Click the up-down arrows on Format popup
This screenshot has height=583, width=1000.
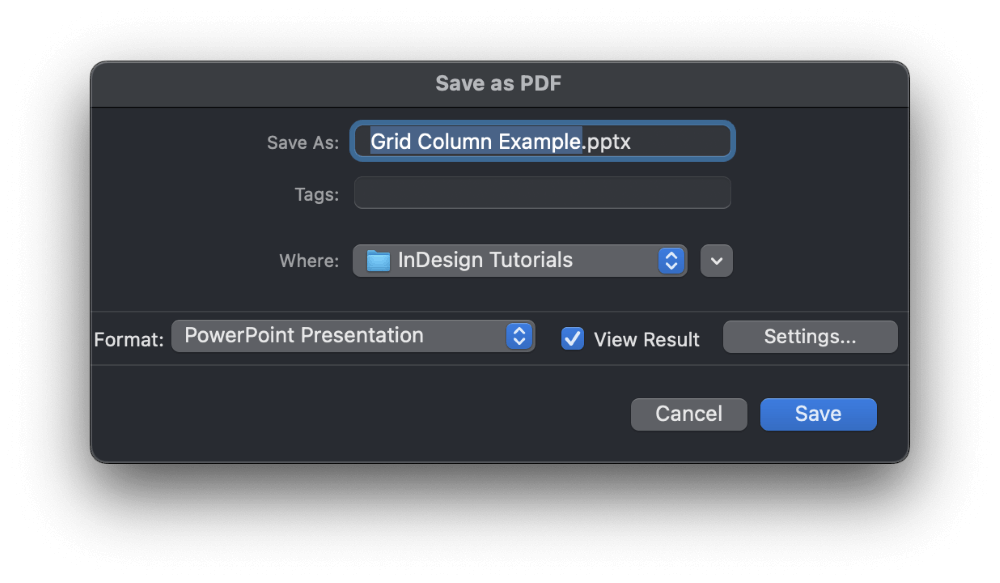(519, 336)
